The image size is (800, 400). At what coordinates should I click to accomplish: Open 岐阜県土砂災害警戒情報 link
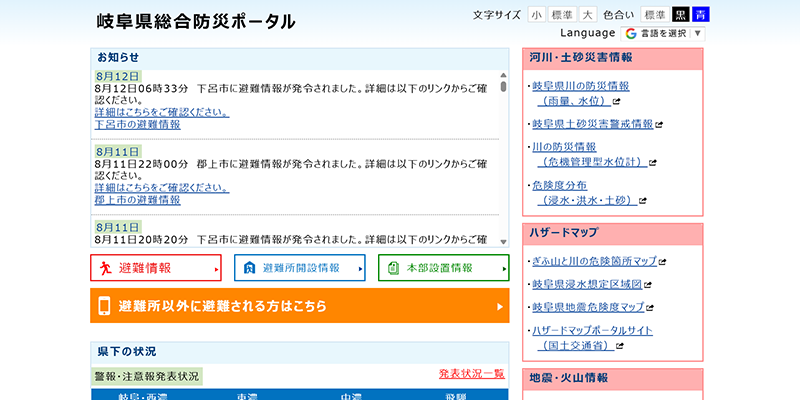click(x=593, y=124)
